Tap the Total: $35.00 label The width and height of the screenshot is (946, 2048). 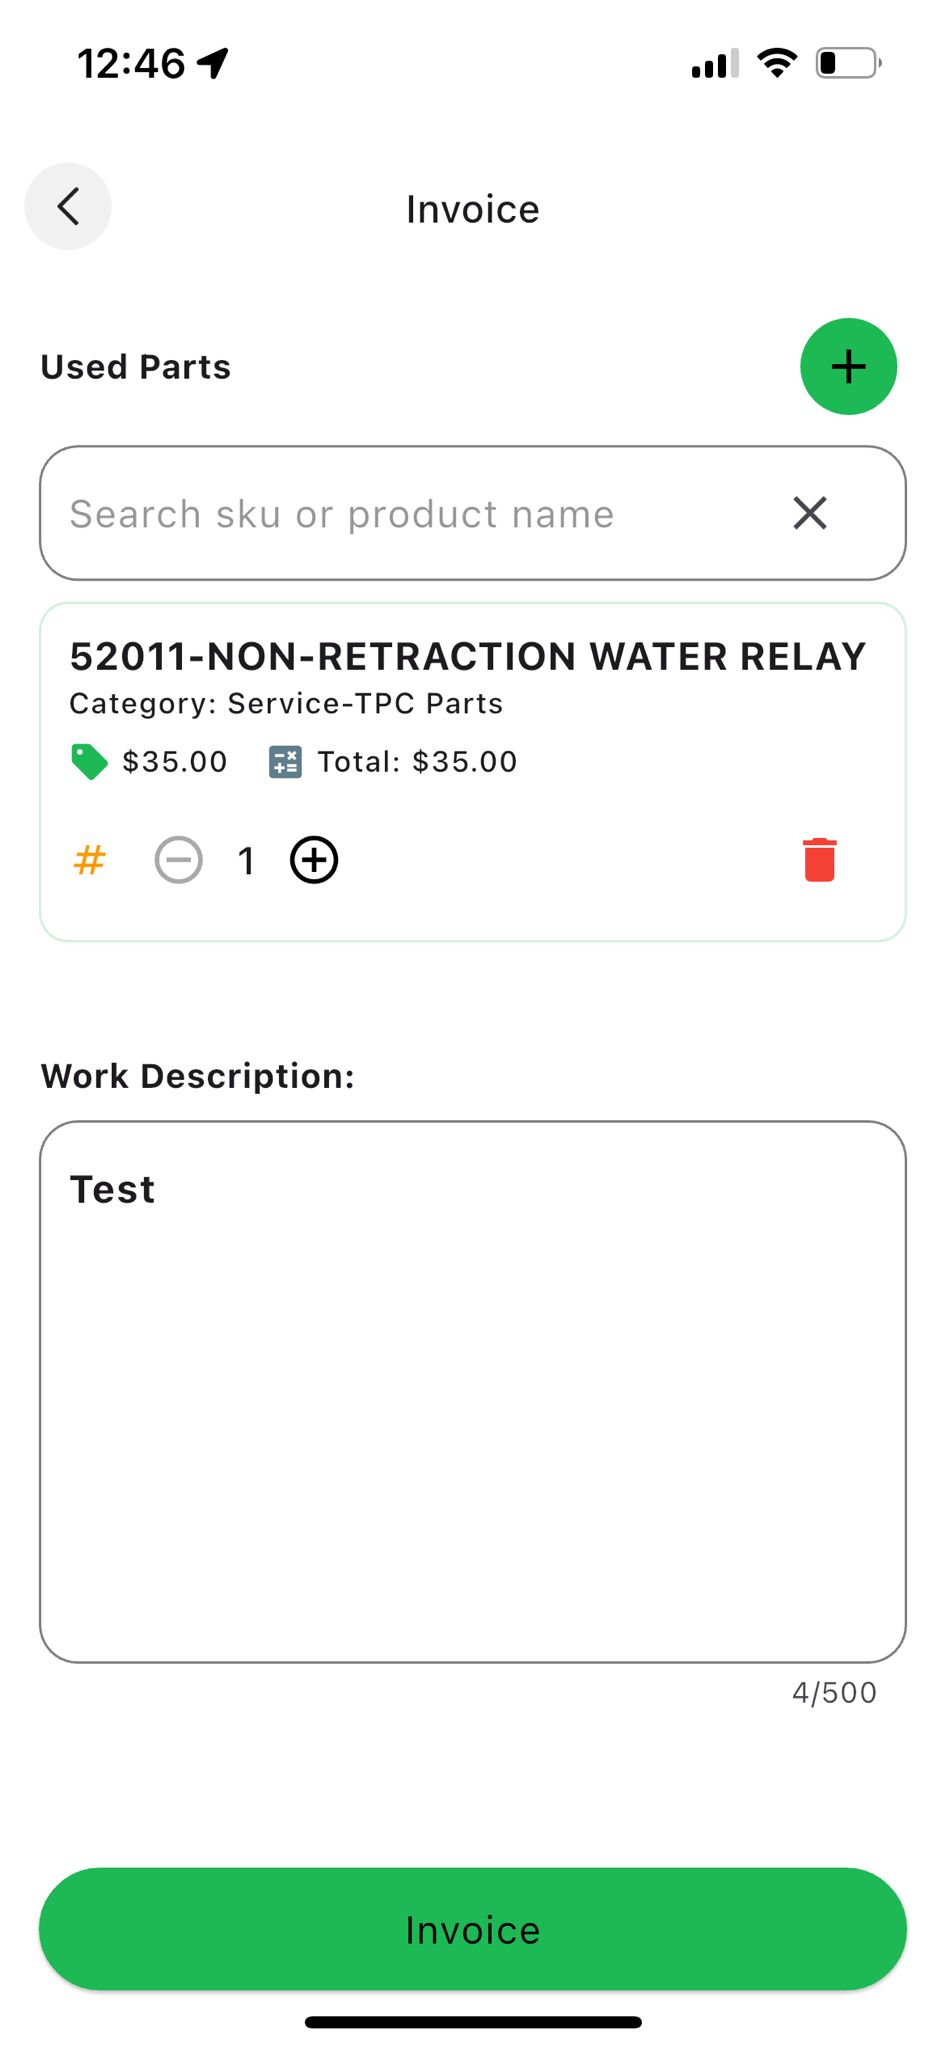click(417, 762)
